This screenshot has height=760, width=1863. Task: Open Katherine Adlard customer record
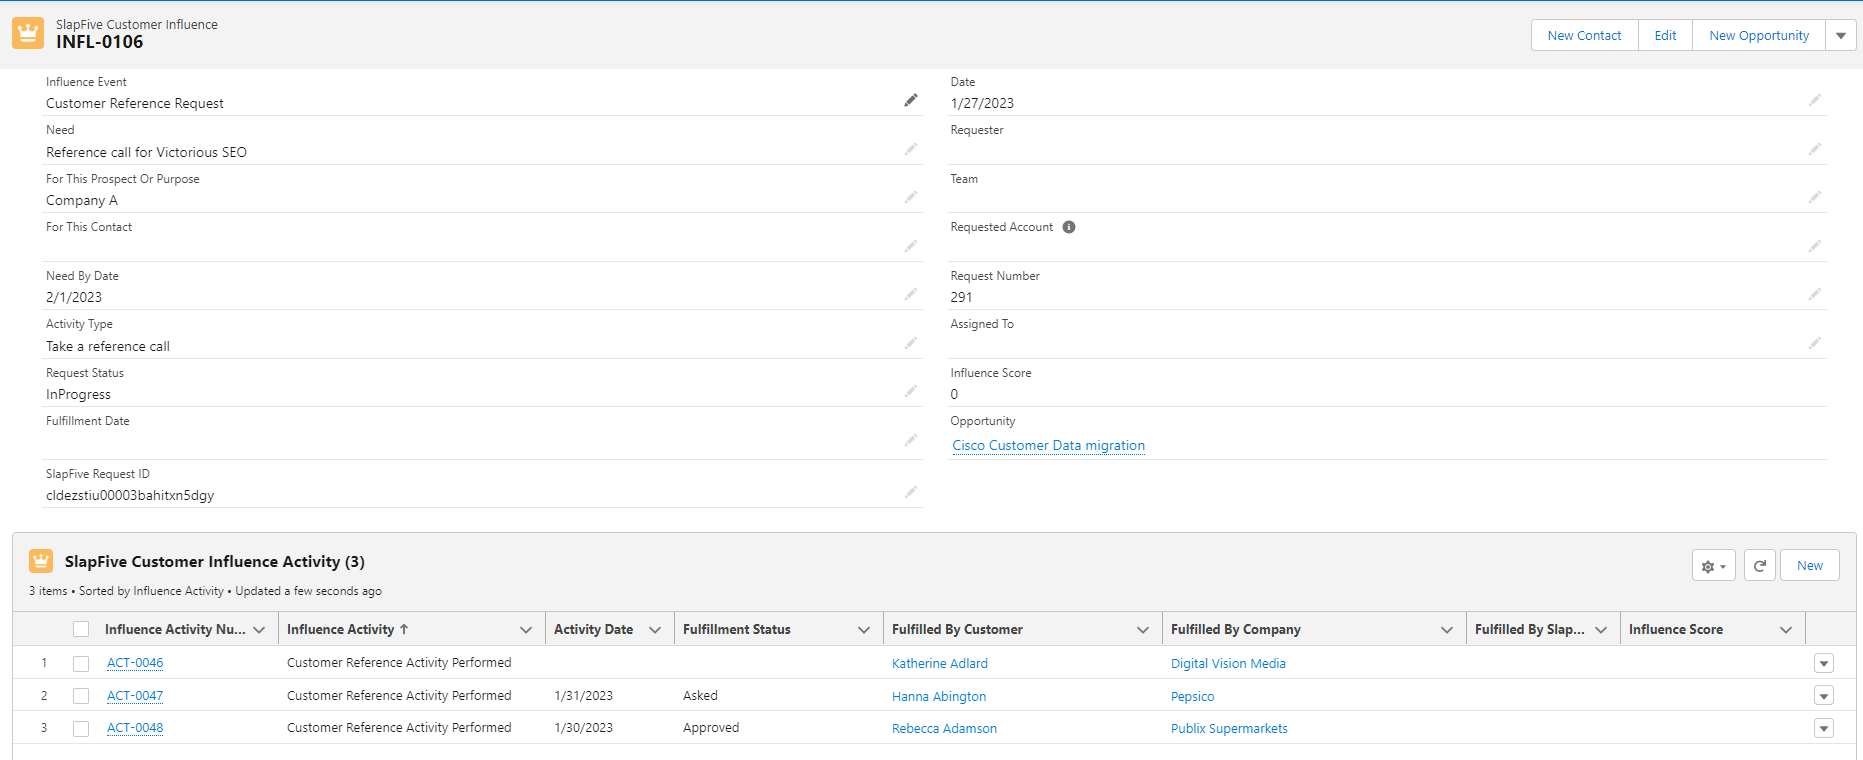[939, 664]
